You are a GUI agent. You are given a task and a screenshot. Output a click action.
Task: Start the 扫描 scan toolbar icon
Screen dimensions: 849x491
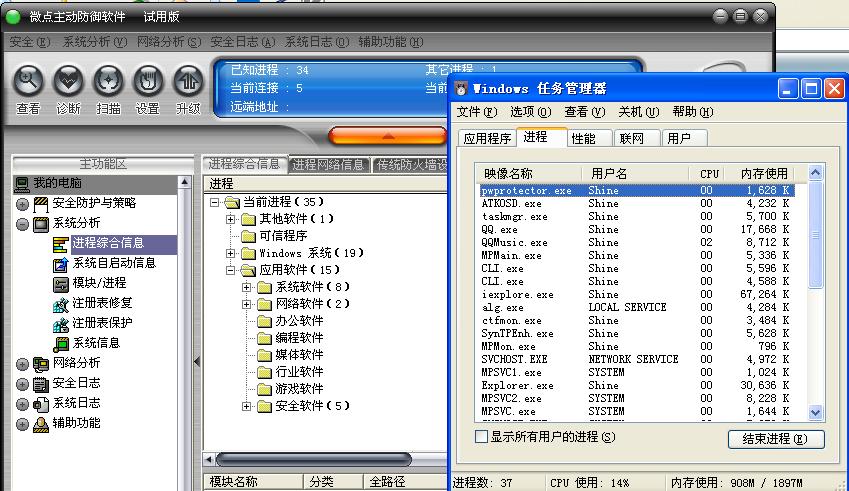pos(108,81)
